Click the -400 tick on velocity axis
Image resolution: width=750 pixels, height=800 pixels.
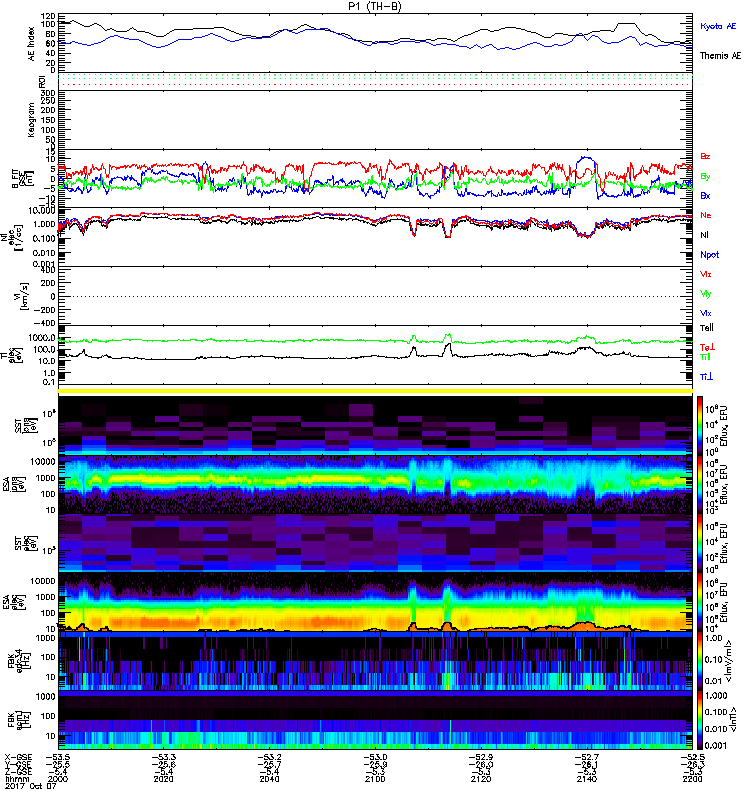click(45, 323)
